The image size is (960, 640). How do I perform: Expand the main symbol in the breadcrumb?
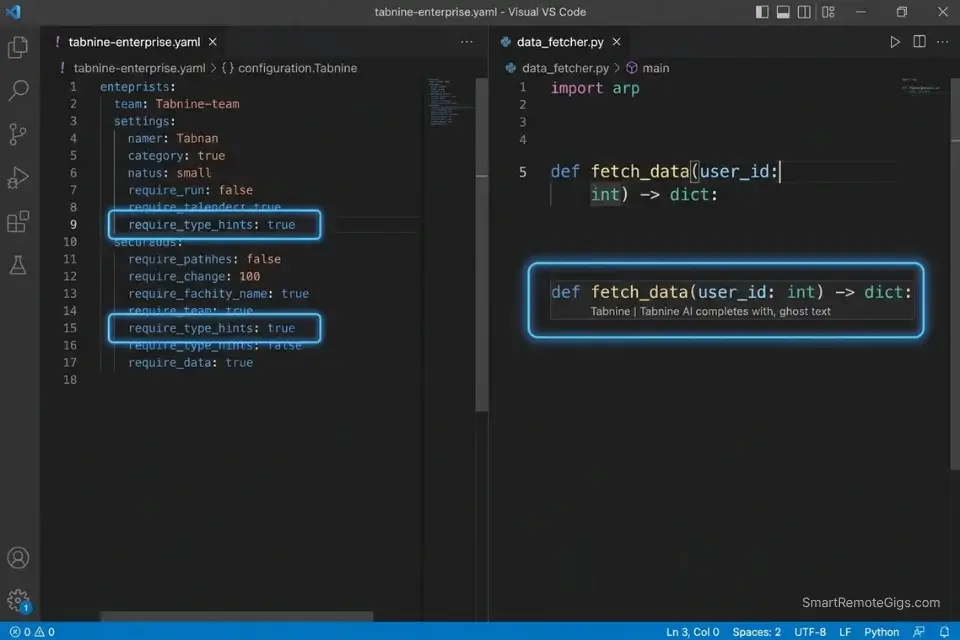(x=655, y=68)
